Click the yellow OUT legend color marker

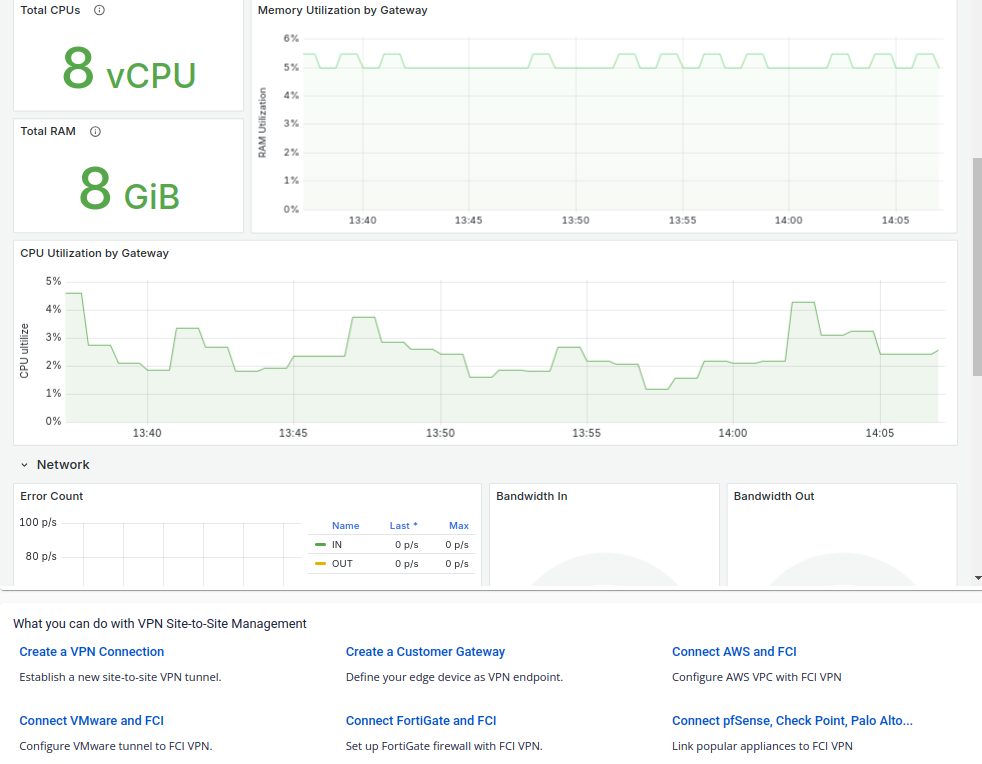click(x=320, y=564)
